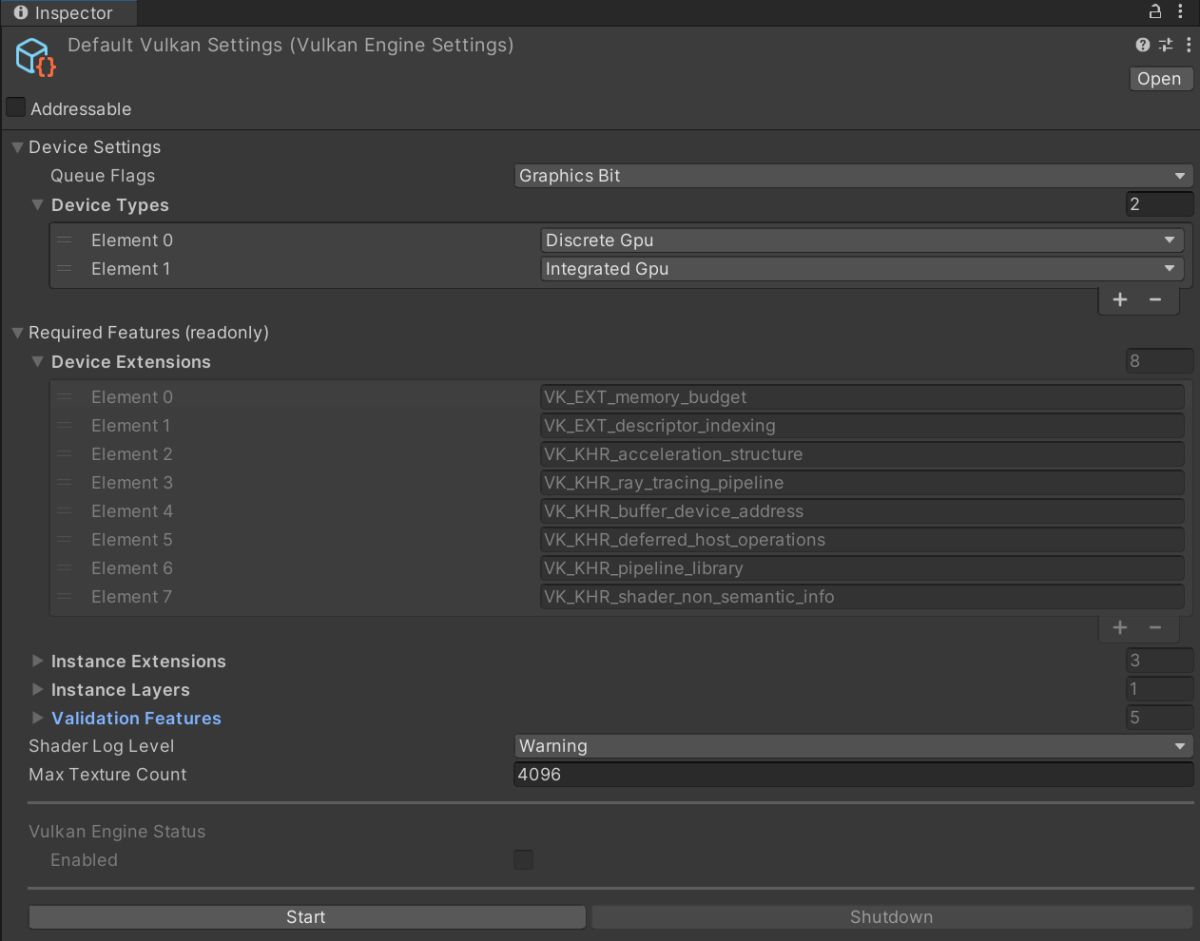This screenshot has height=941, width=1200.
Task: Click the Device Extensions size field
Action: click(1159, 361)
